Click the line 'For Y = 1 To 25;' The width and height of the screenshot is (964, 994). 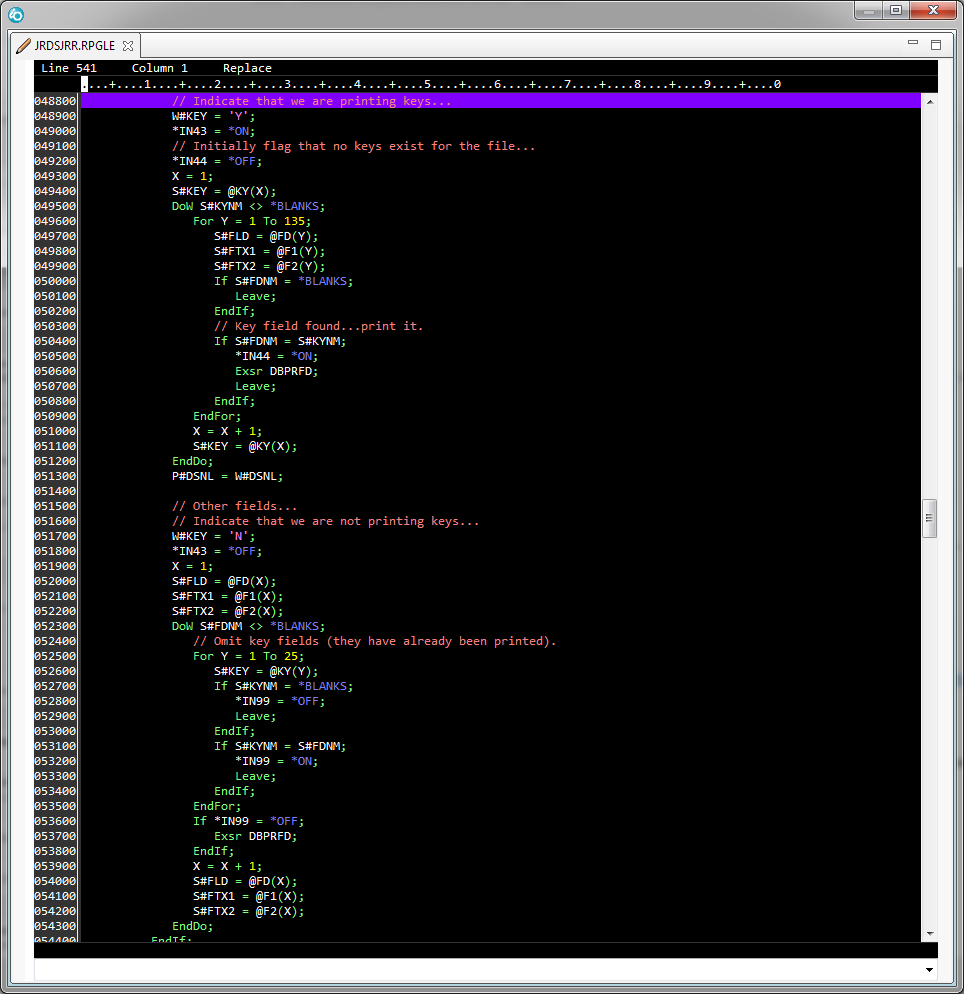(248, 656)
